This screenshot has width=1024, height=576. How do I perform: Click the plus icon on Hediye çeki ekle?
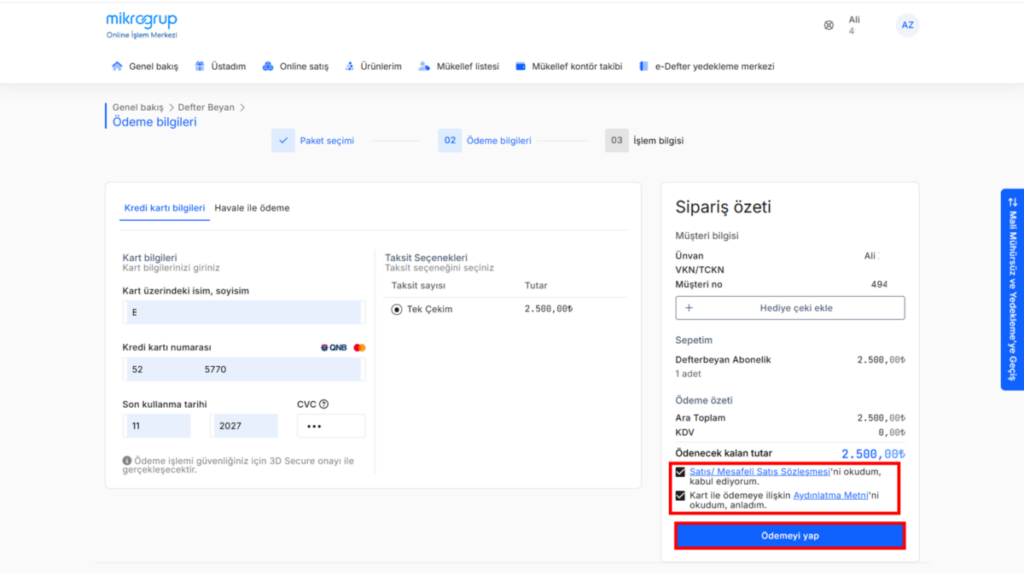[x=689, y=308]
